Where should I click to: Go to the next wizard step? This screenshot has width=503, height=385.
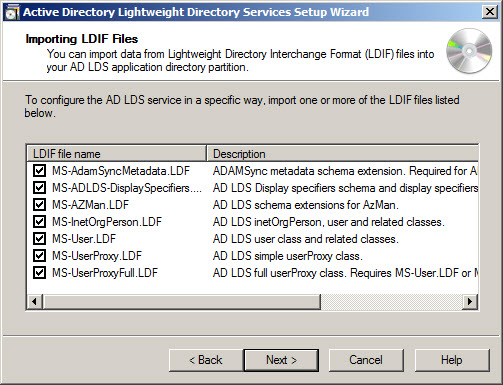[x=281, y=360]
